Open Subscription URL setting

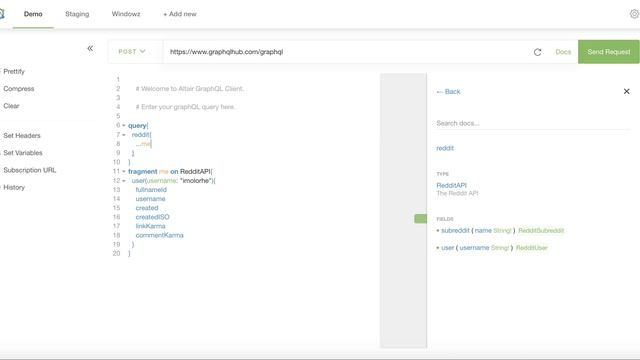(x=30, y=170)
